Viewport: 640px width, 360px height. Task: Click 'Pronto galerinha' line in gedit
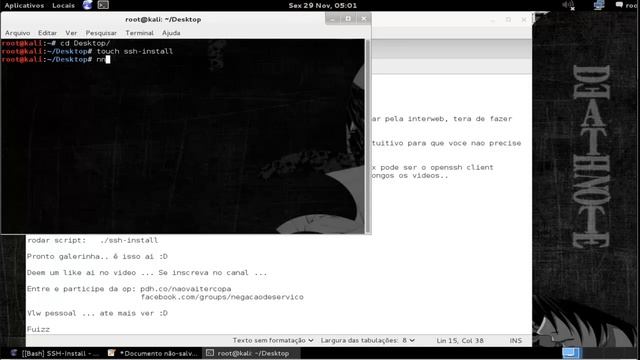(97, 257)
